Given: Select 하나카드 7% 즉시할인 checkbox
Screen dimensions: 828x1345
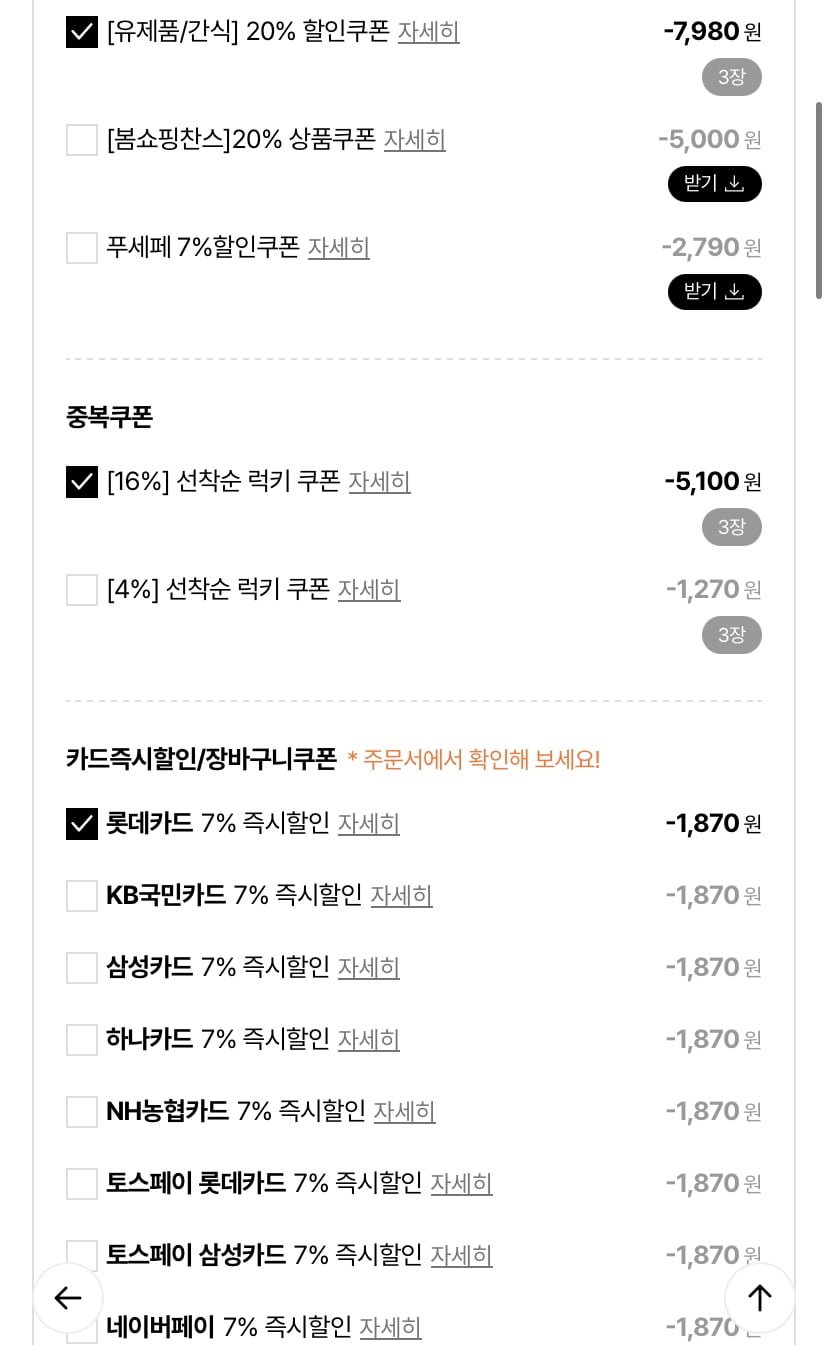Looking at the screenshot, I should pos(82,1040).
